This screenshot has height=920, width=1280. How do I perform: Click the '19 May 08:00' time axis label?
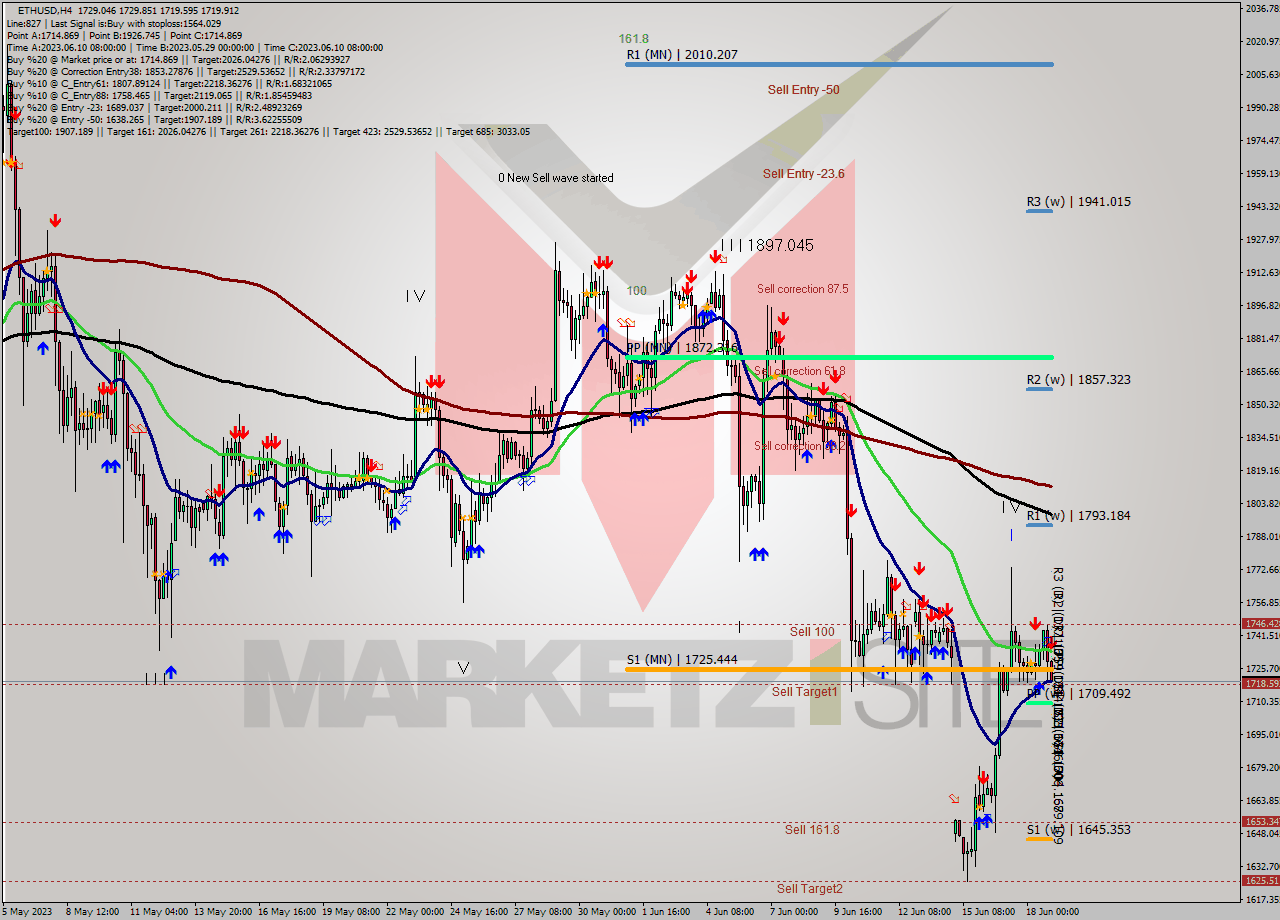[350, 912]
